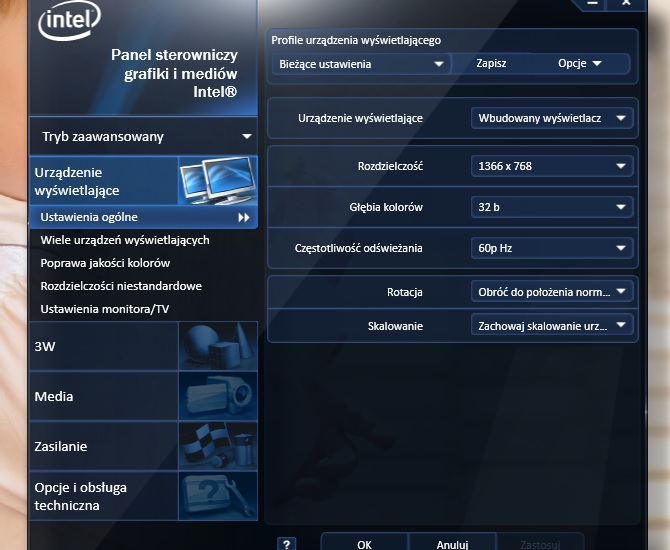This screenshot has width=670, height=550.
Task: Open the 1366 x 768 resolution dropdown
Action: [x=552, y=166]
